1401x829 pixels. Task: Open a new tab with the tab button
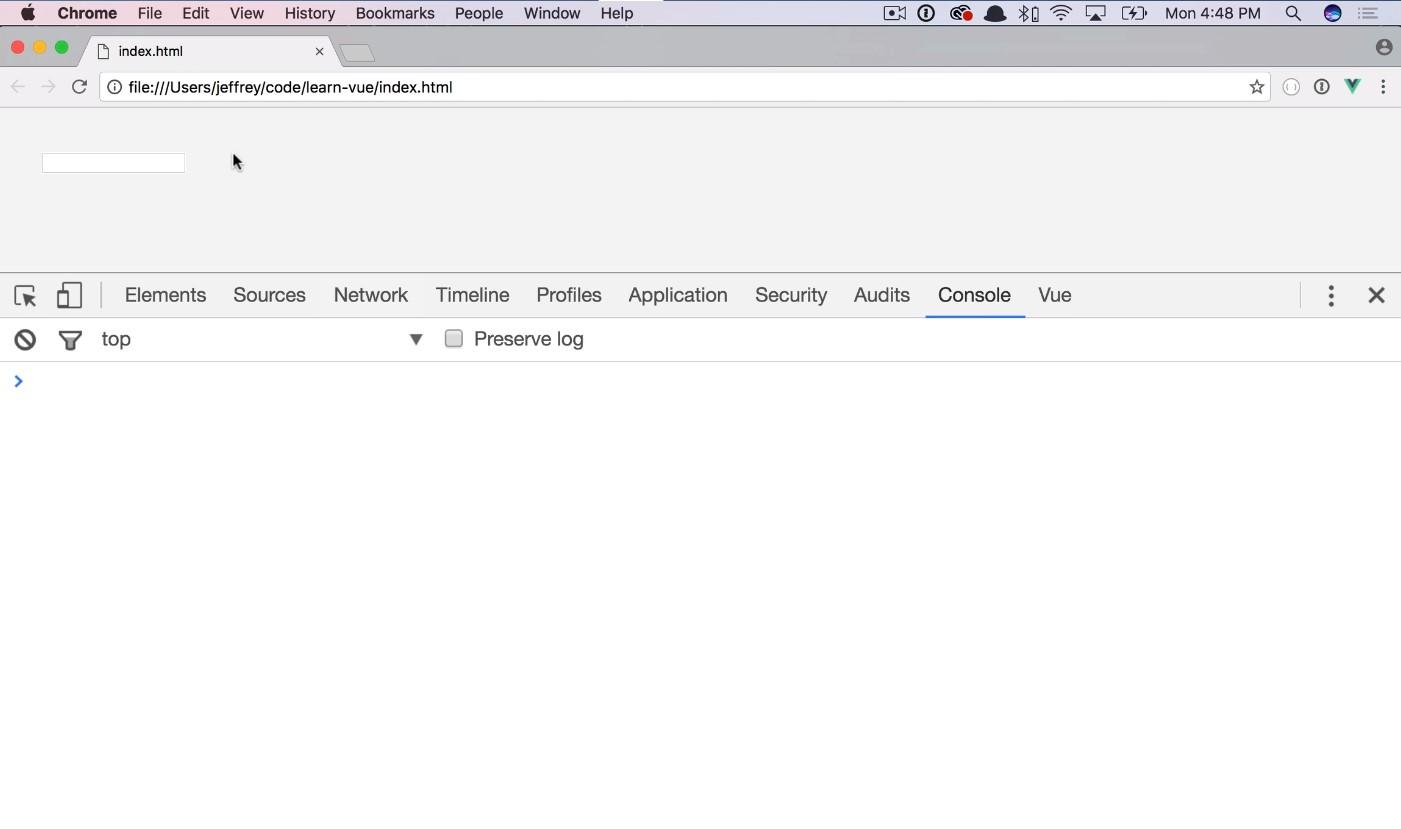click(357, 53)
